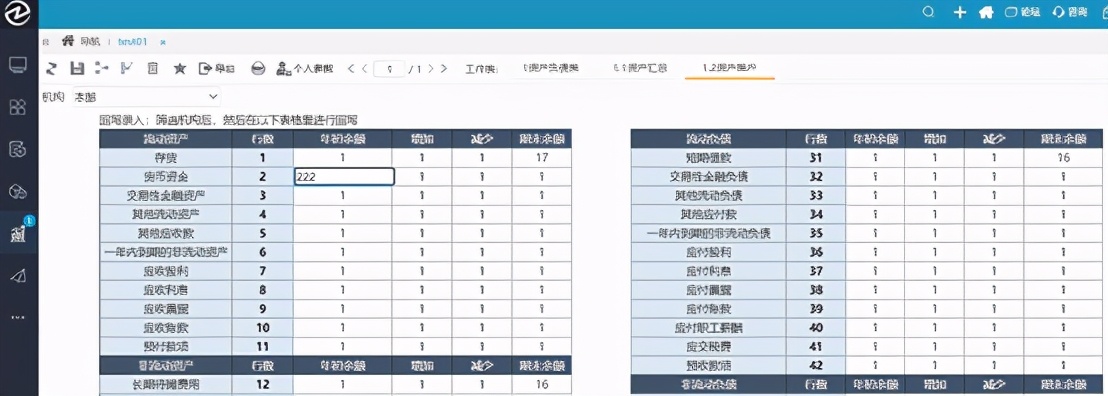Select the middle worksheet tab
This screenshot has width=1108, height=396.
(640, 68)
